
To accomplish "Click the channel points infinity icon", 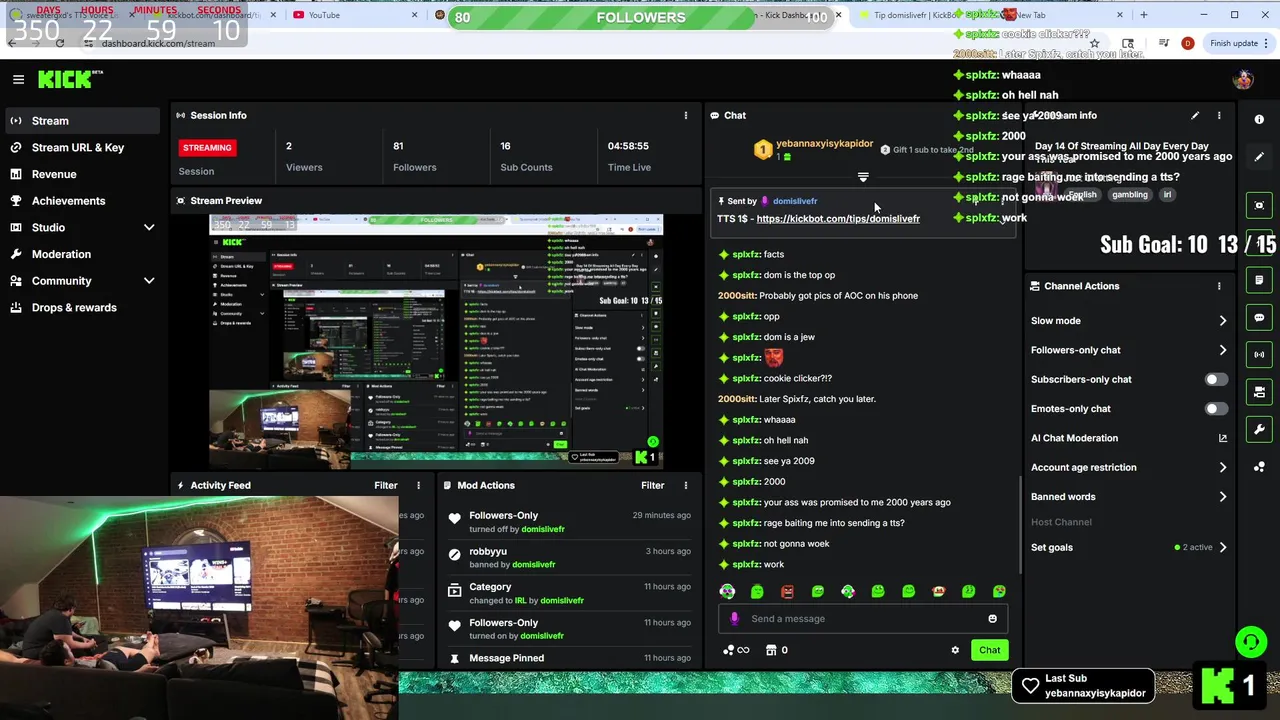I will point(736,650).
